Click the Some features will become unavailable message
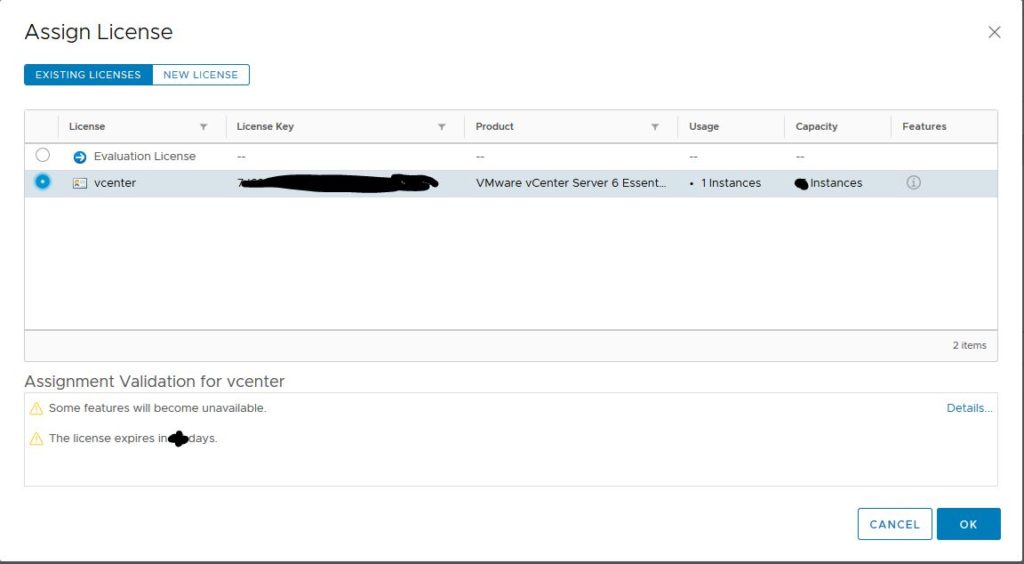Screen dimensions: 1024x564 [x=157, y=408]
